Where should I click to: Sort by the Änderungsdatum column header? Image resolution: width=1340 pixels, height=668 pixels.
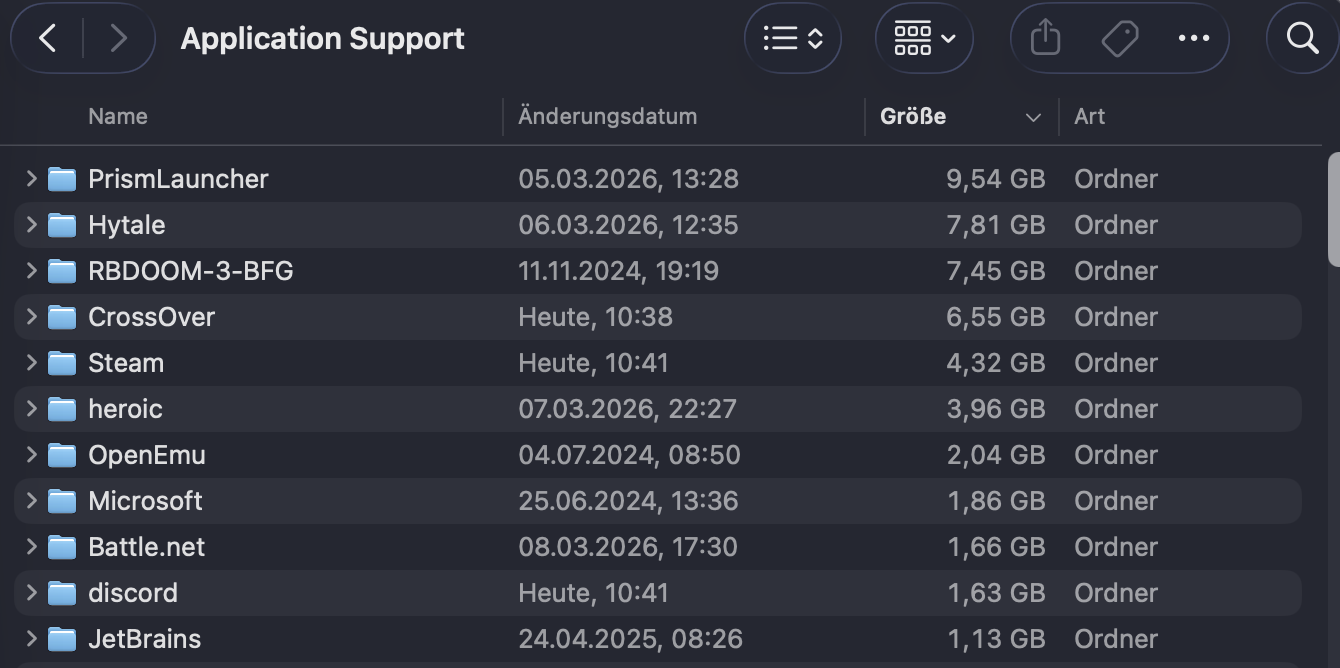607,116
